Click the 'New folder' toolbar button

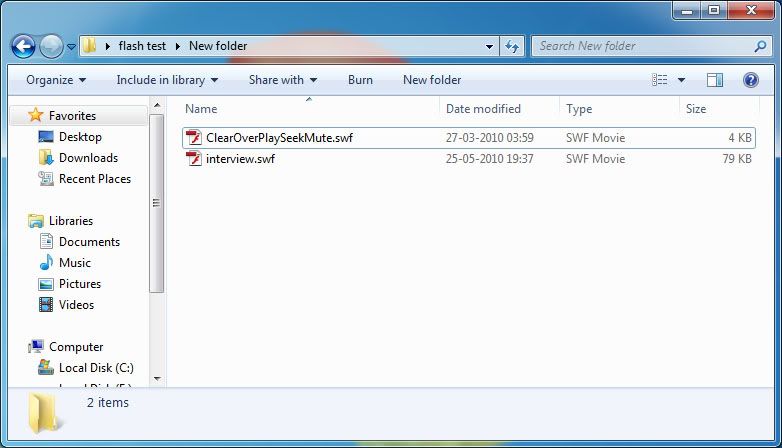pyautogui.click(x=432, y=80)
